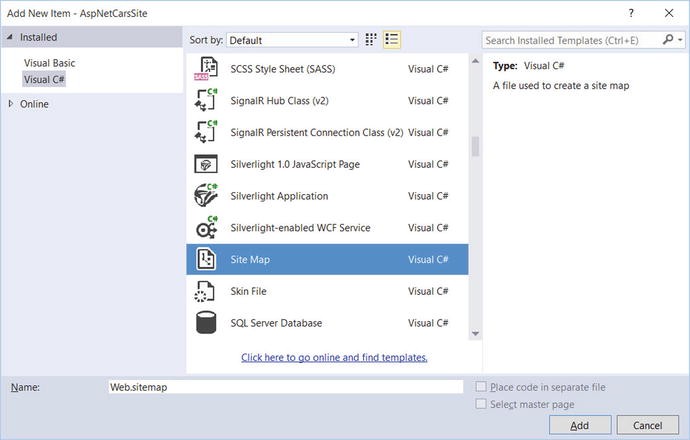The width and height of the screenshot is (690, 440).
Task: Click the Skin File template icon
Action: (205, 291)
